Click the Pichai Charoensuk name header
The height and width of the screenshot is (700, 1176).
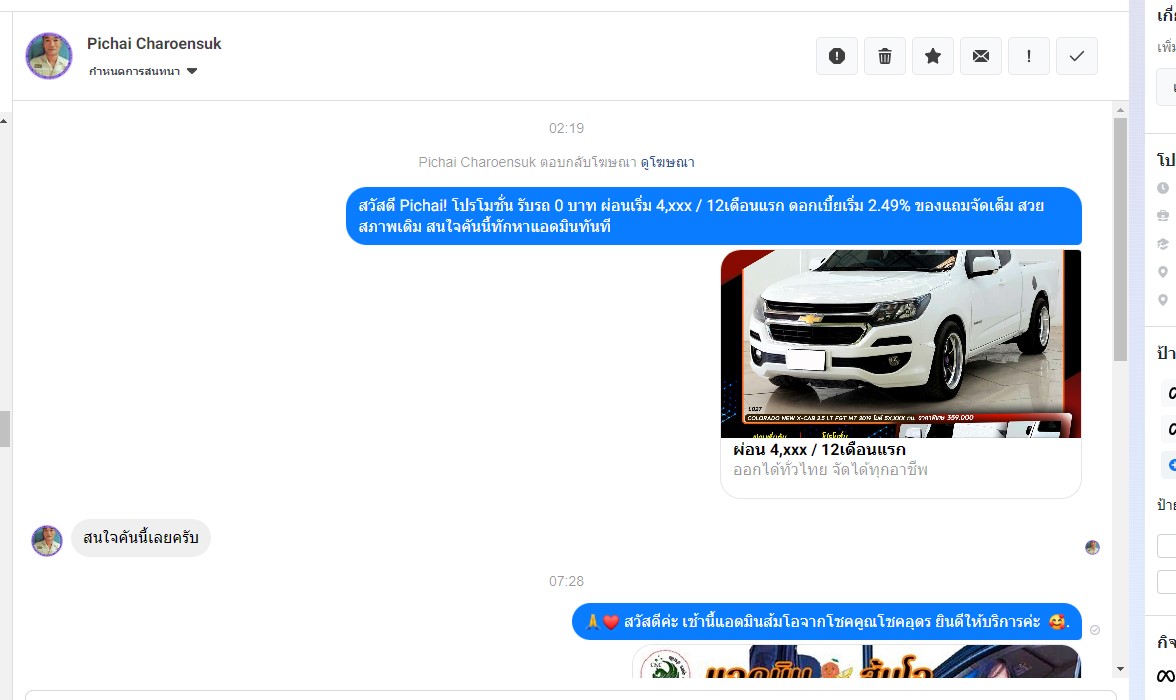pos(154,44)
